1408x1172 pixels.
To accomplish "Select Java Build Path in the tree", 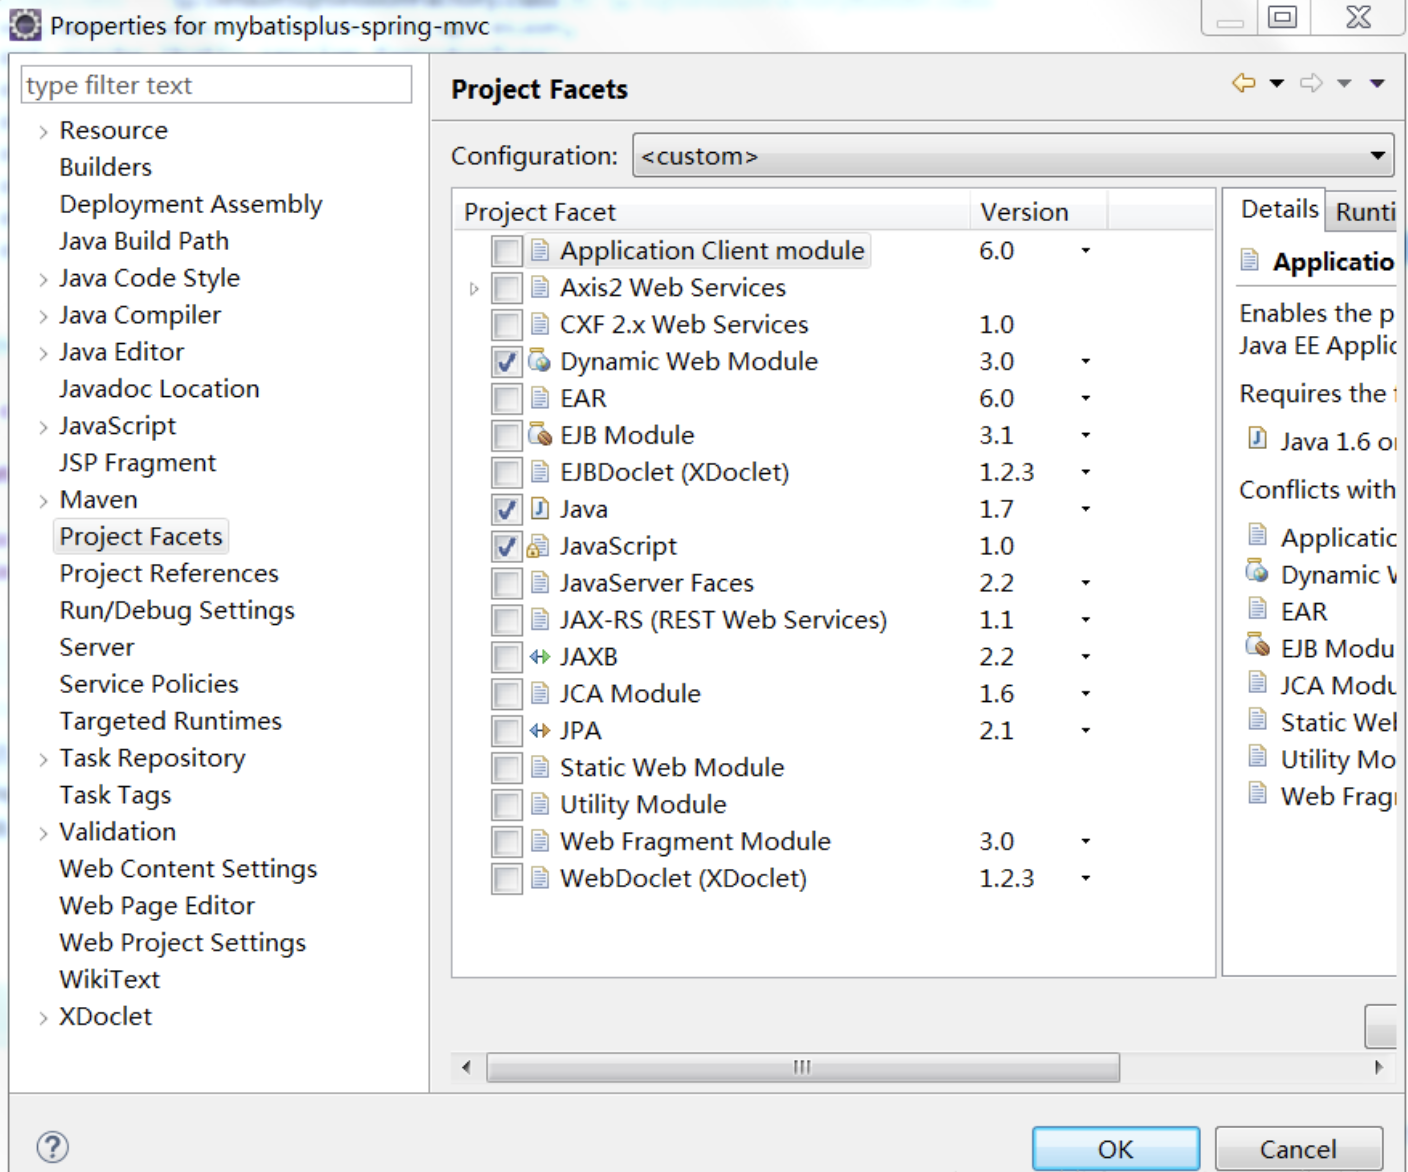I will 144,241.
